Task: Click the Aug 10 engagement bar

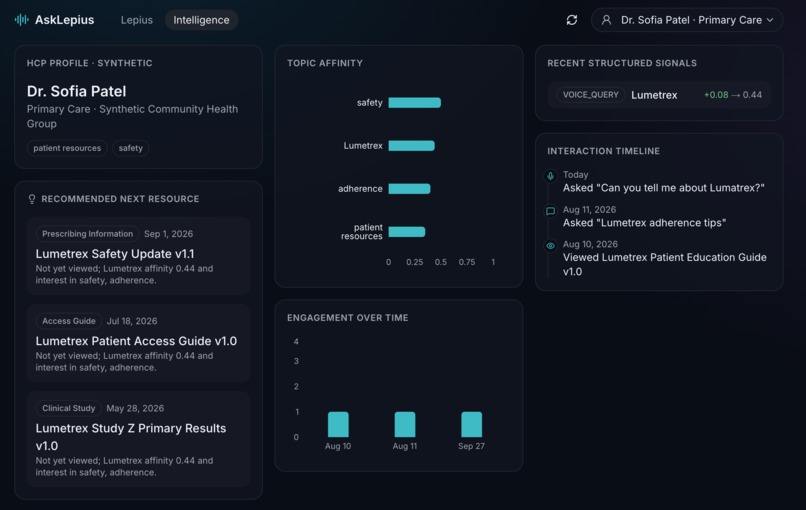Action: click(338, 425)
